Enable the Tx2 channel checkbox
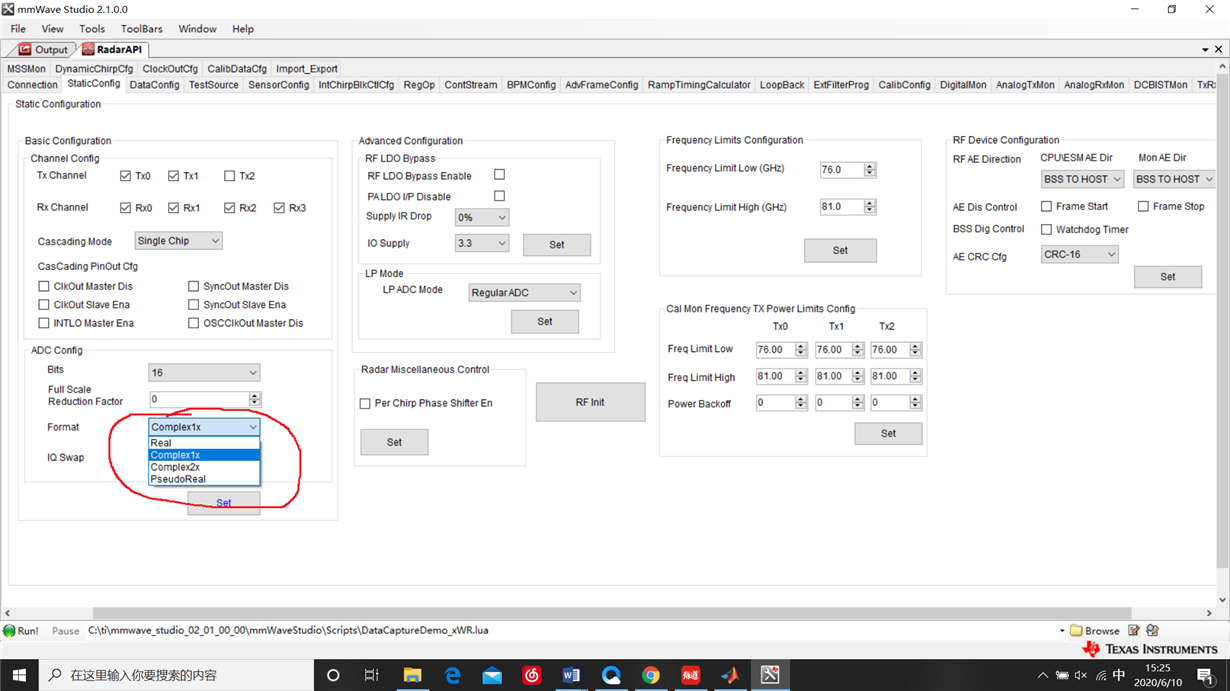This screenshot has width=1230, height=691. point(229,176)
